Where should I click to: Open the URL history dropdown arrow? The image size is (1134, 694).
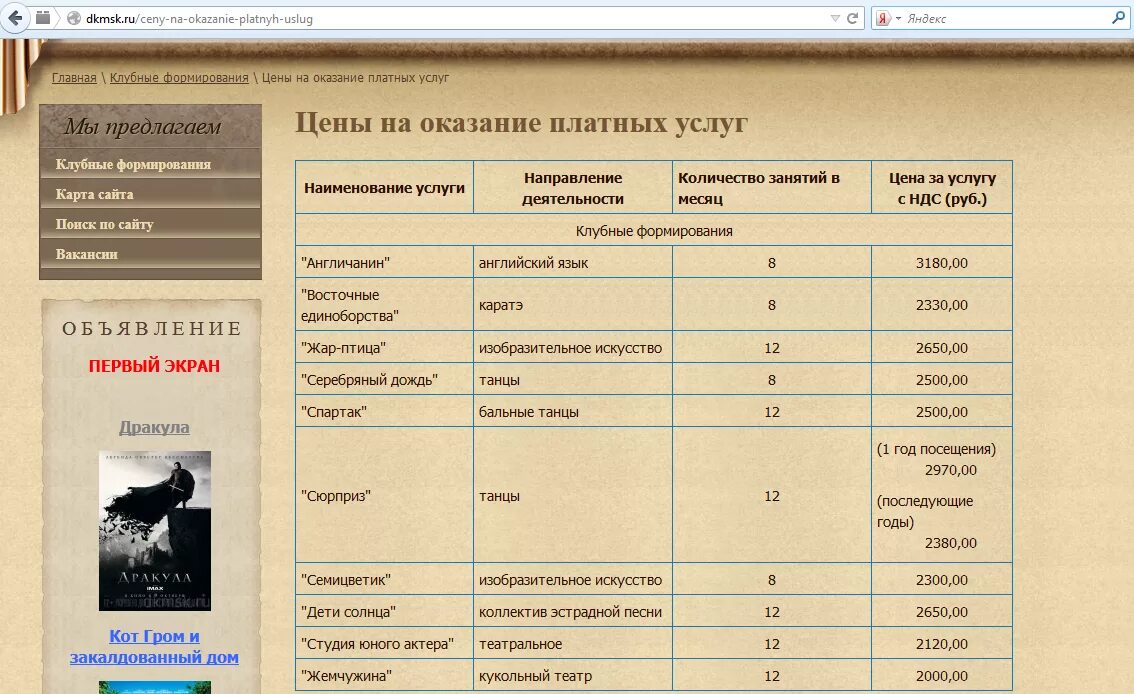click(x=835, y=18)
